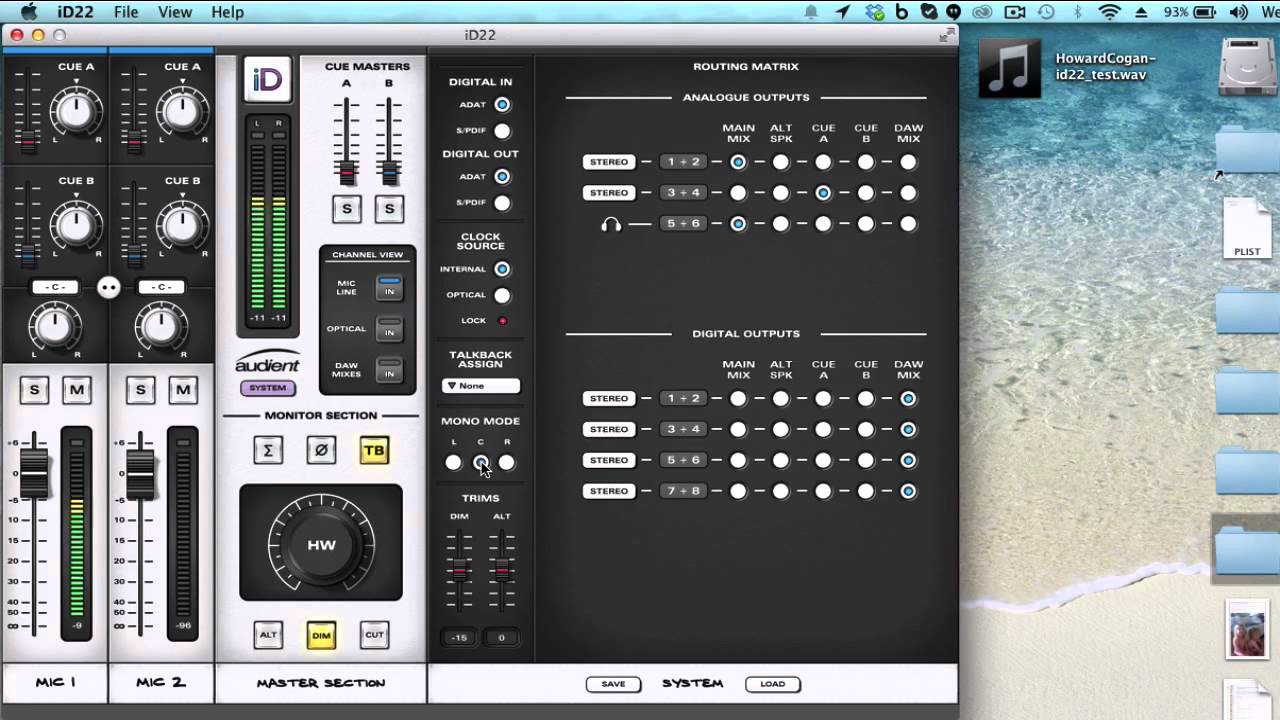Select Digital Out S/PDIF option
Viewport: 1280px width, 720px height.
[x=502, y=203]
